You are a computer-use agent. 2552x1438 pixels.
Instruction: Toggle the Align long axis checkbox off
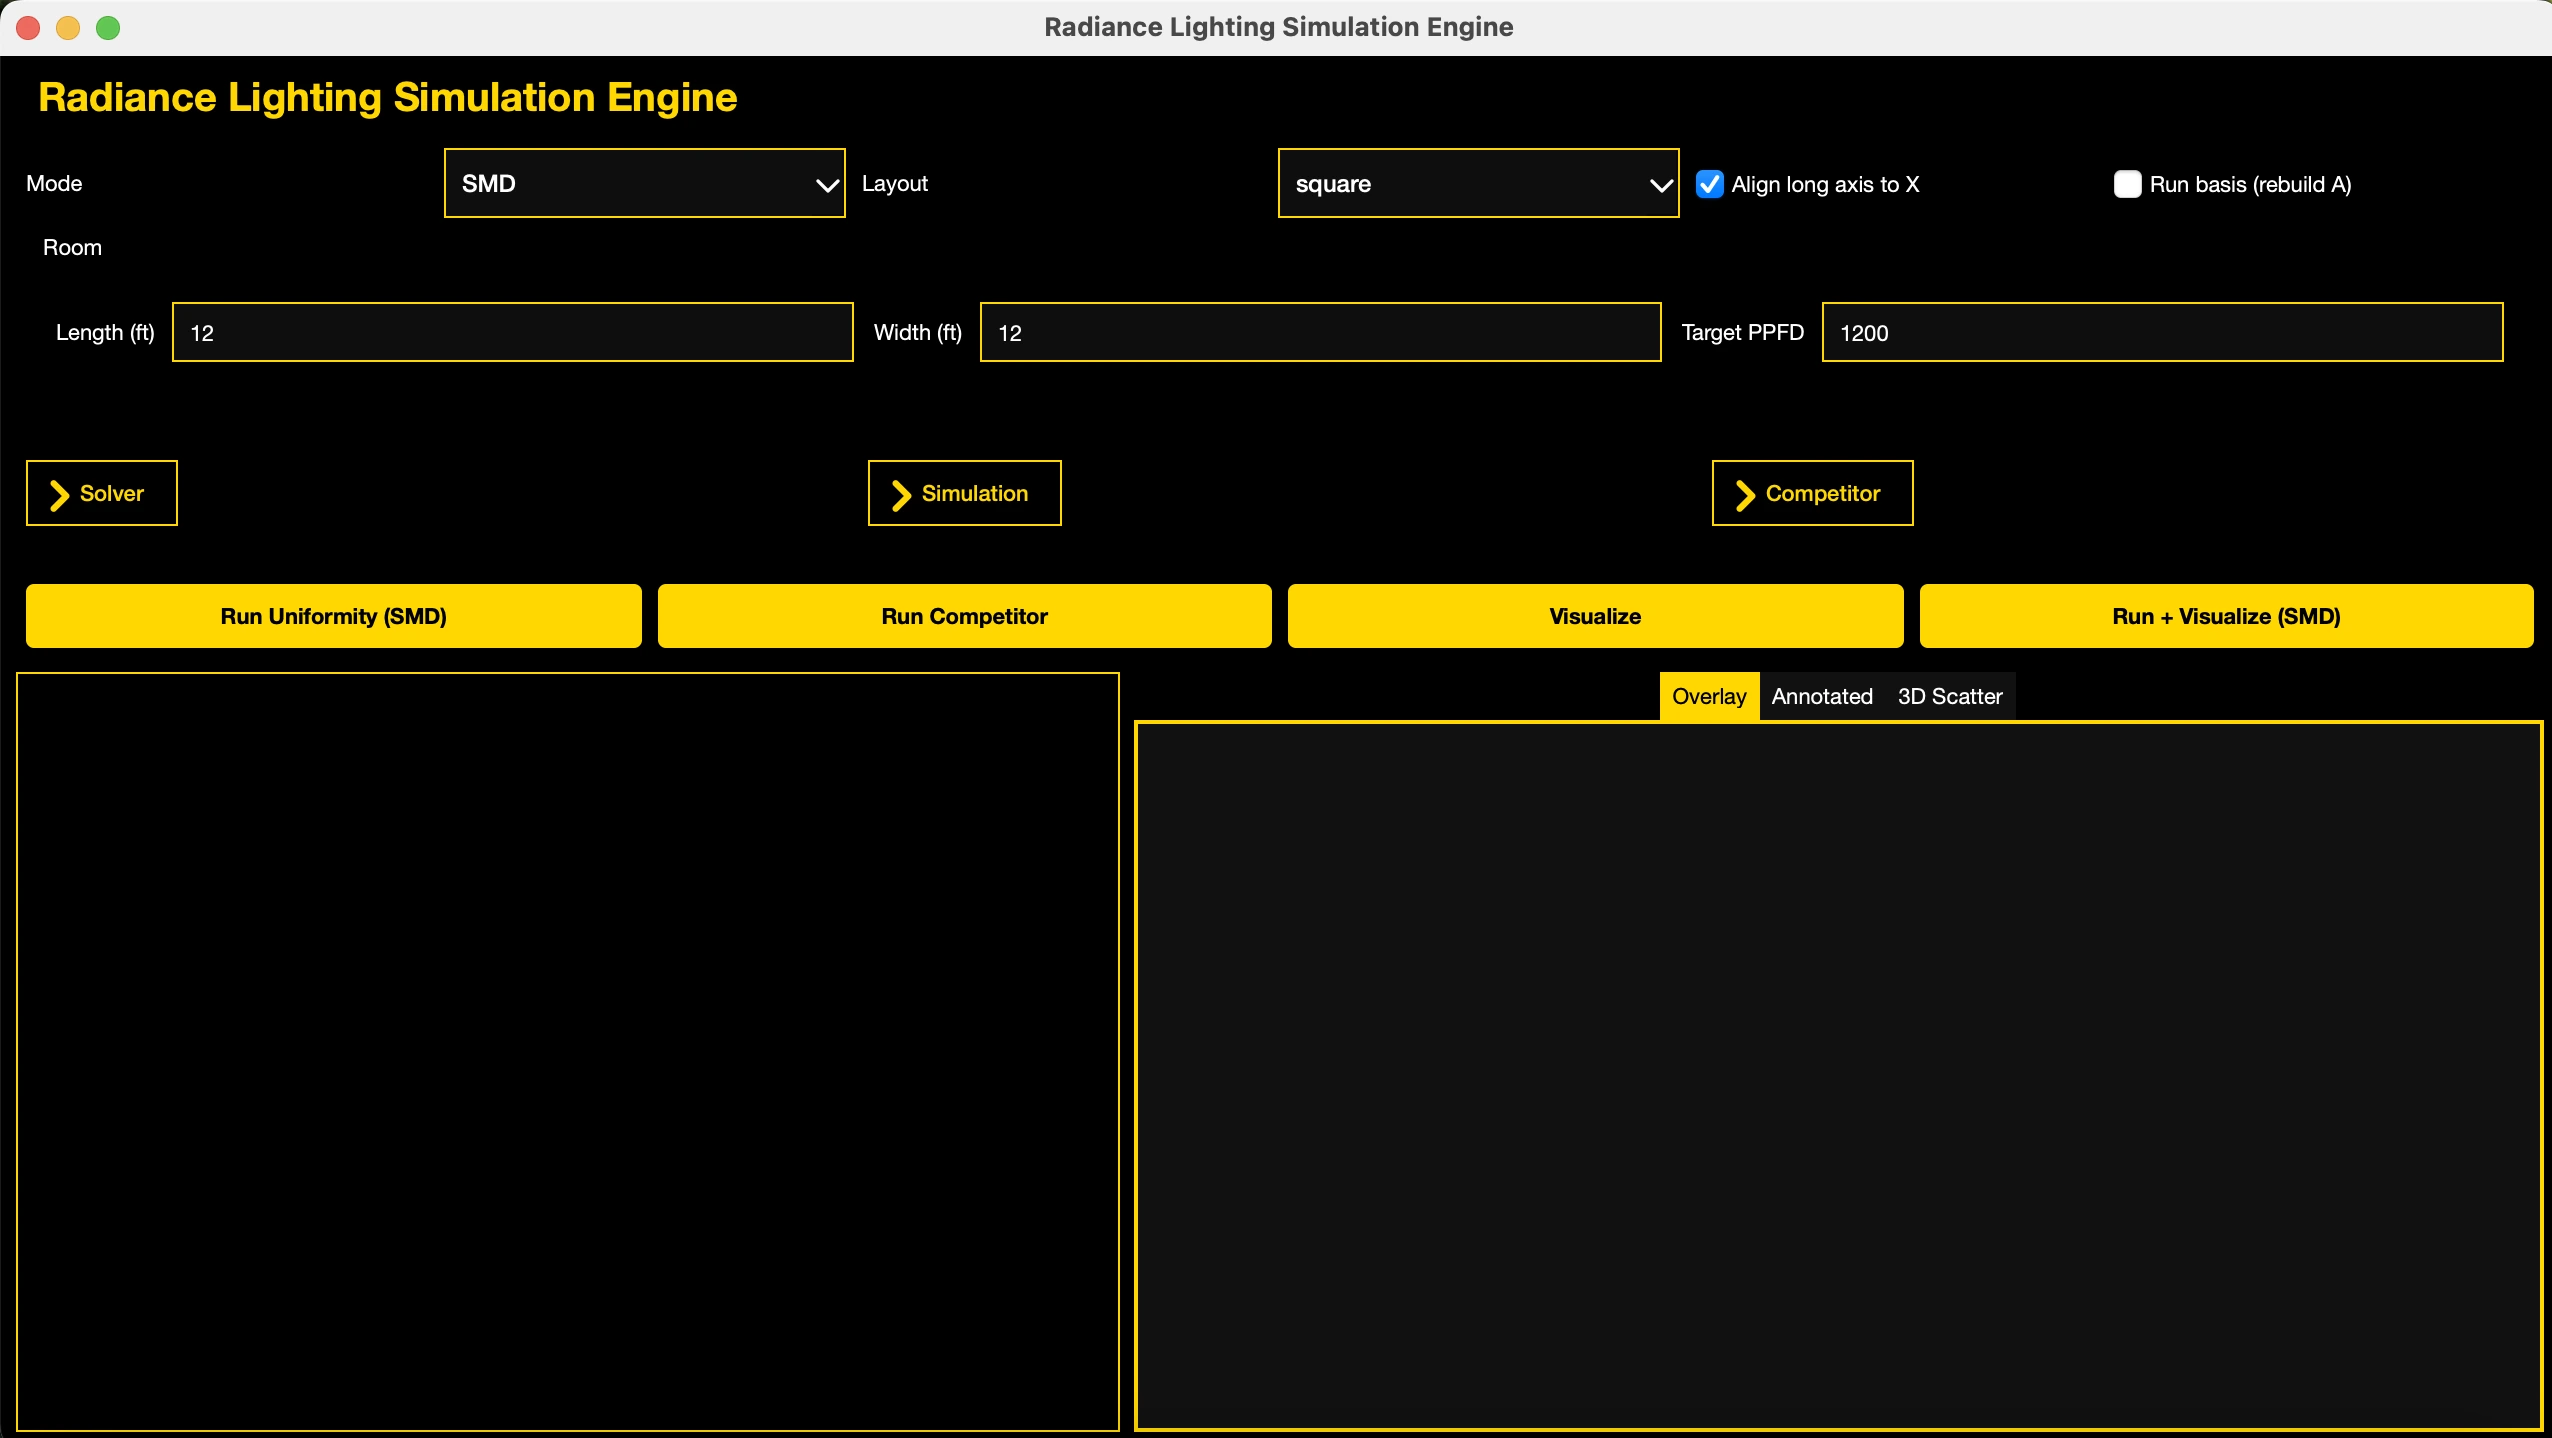pyautogui.click(x=1708, y=184)
